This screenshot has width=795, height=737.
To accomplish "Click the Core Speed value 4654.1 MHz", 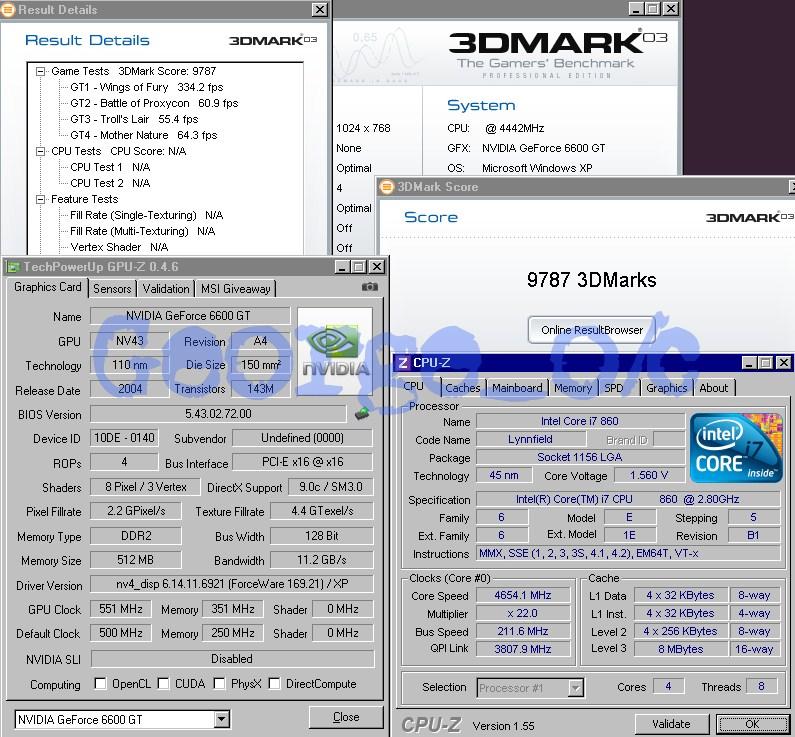I will click(523, 595).
